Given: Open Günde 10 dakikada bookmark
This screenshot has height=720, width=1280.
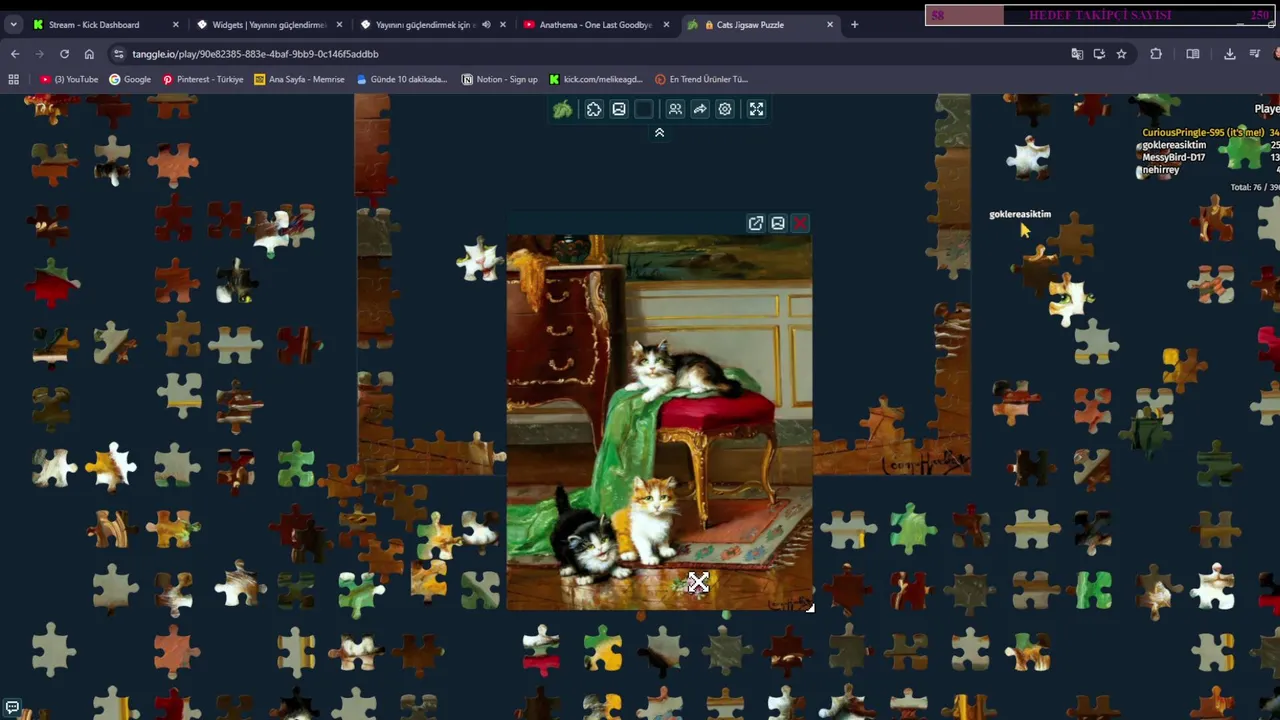Looking at the screenshot, I should (x=402, y=79).
